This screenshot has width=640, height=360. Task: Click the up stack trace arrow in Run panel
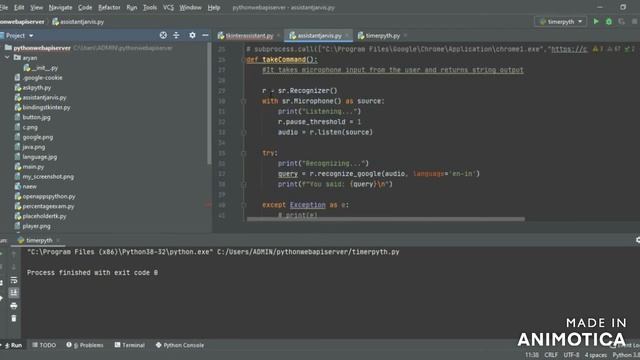[x=14, y=255]
